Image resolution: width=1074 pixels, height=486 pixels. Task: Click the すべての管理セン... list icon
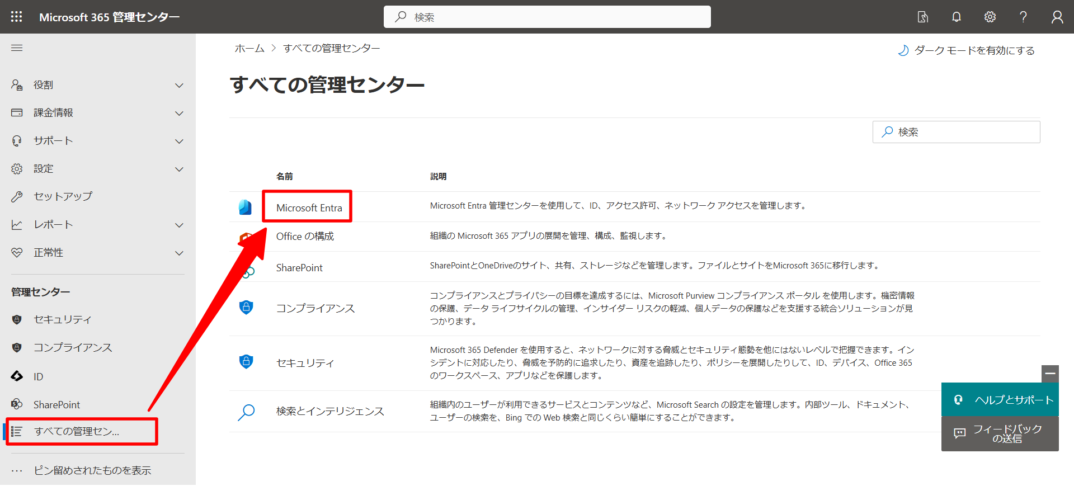(18, 431)
